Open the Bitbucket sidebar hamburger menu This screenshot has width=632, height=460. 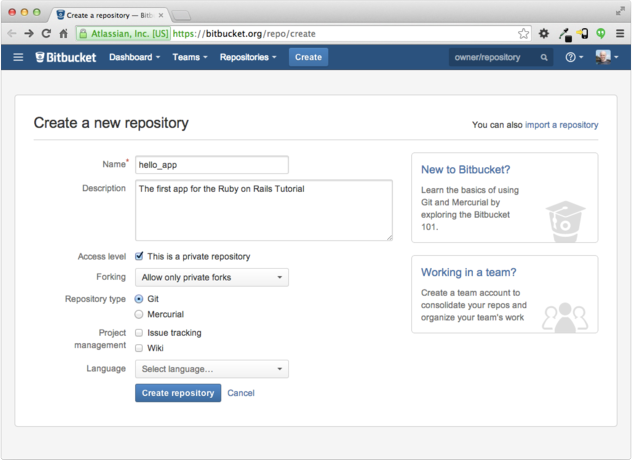tap(18, 57)
